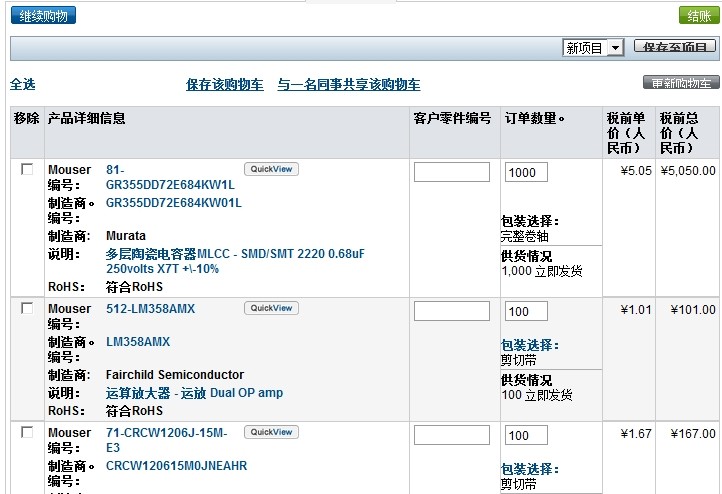Open the 多层陶瓷电容器MLCC description link
Viewport: 722px width, 494px height.
[235, 261]
